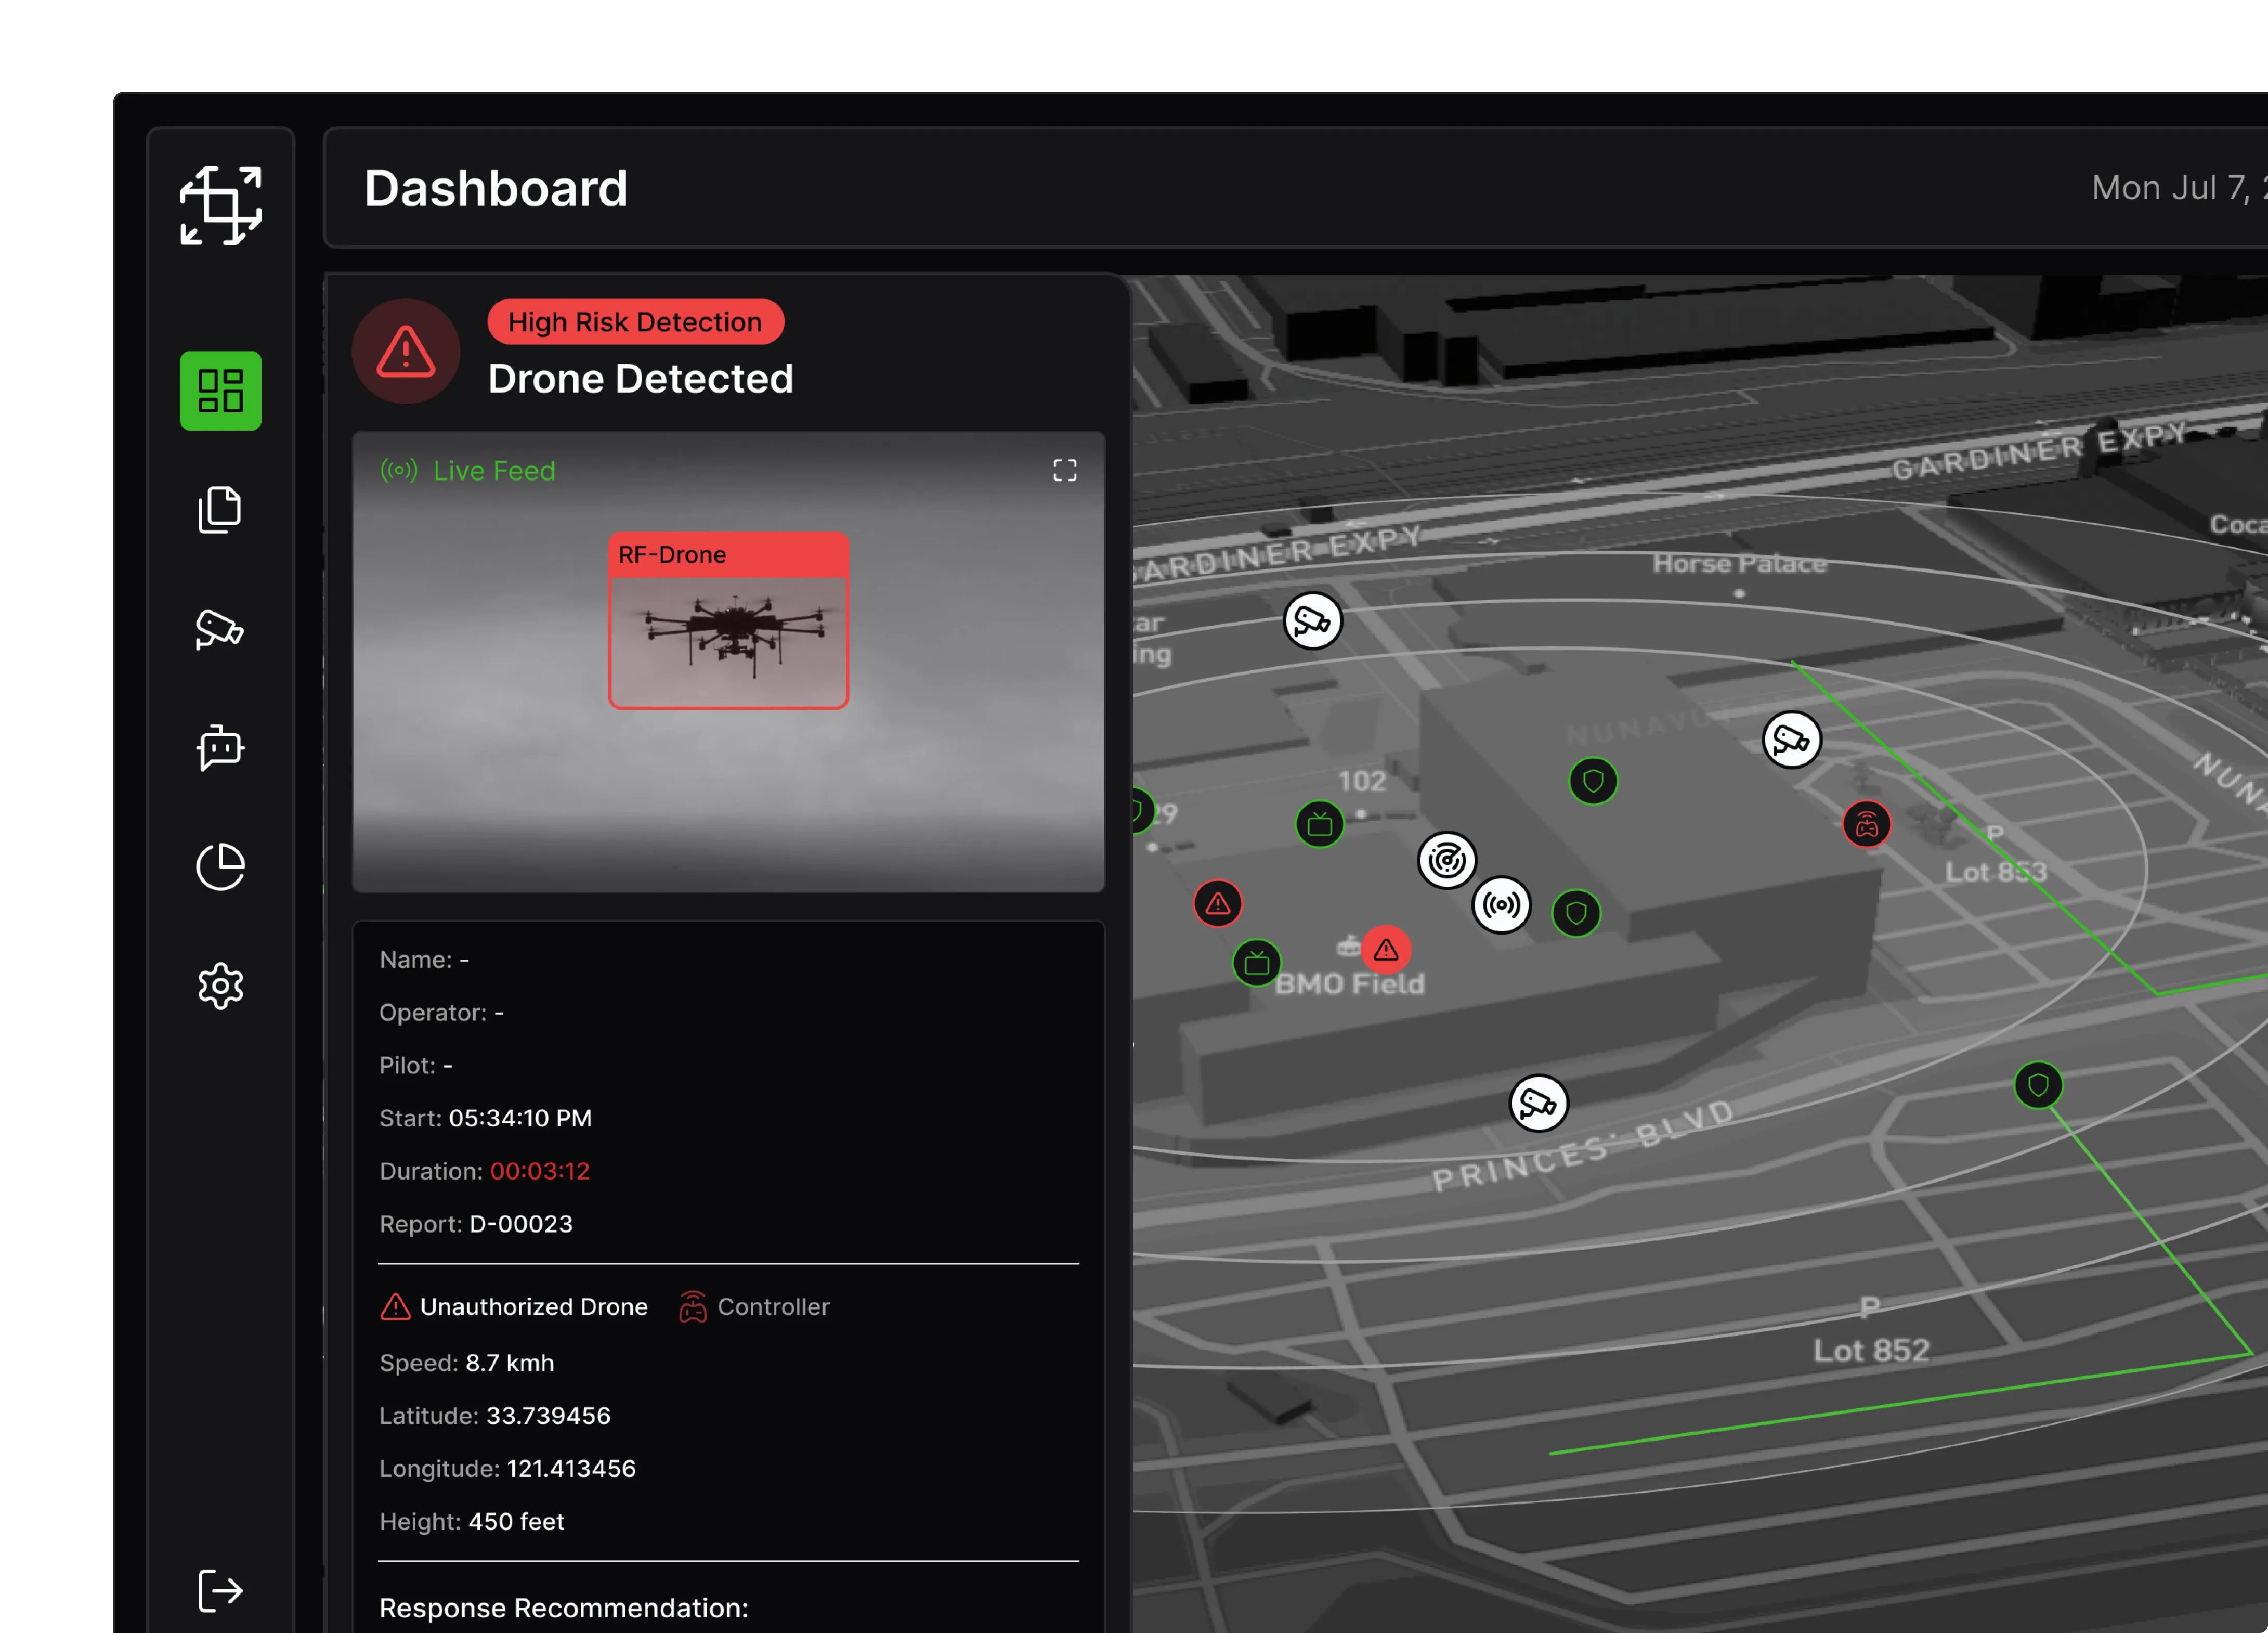Click the report number D-00023
Image resolution: width=2268 pixels, height=1633 pixels.
tap(520, 1224)
